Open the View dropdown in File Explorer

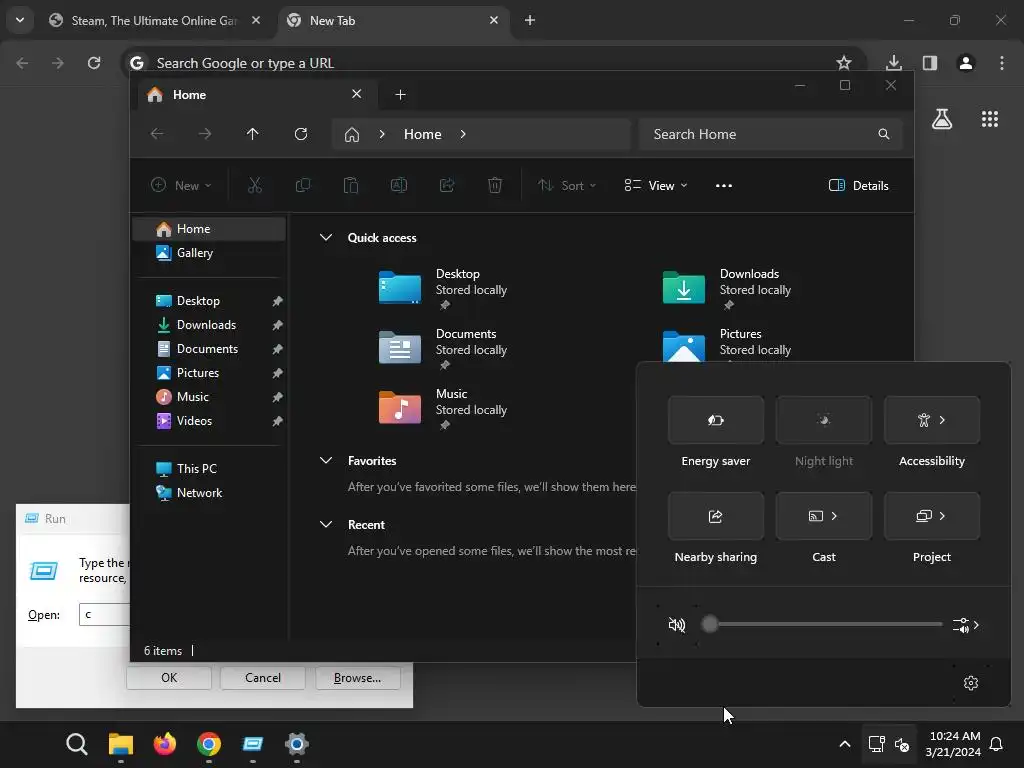656,185
